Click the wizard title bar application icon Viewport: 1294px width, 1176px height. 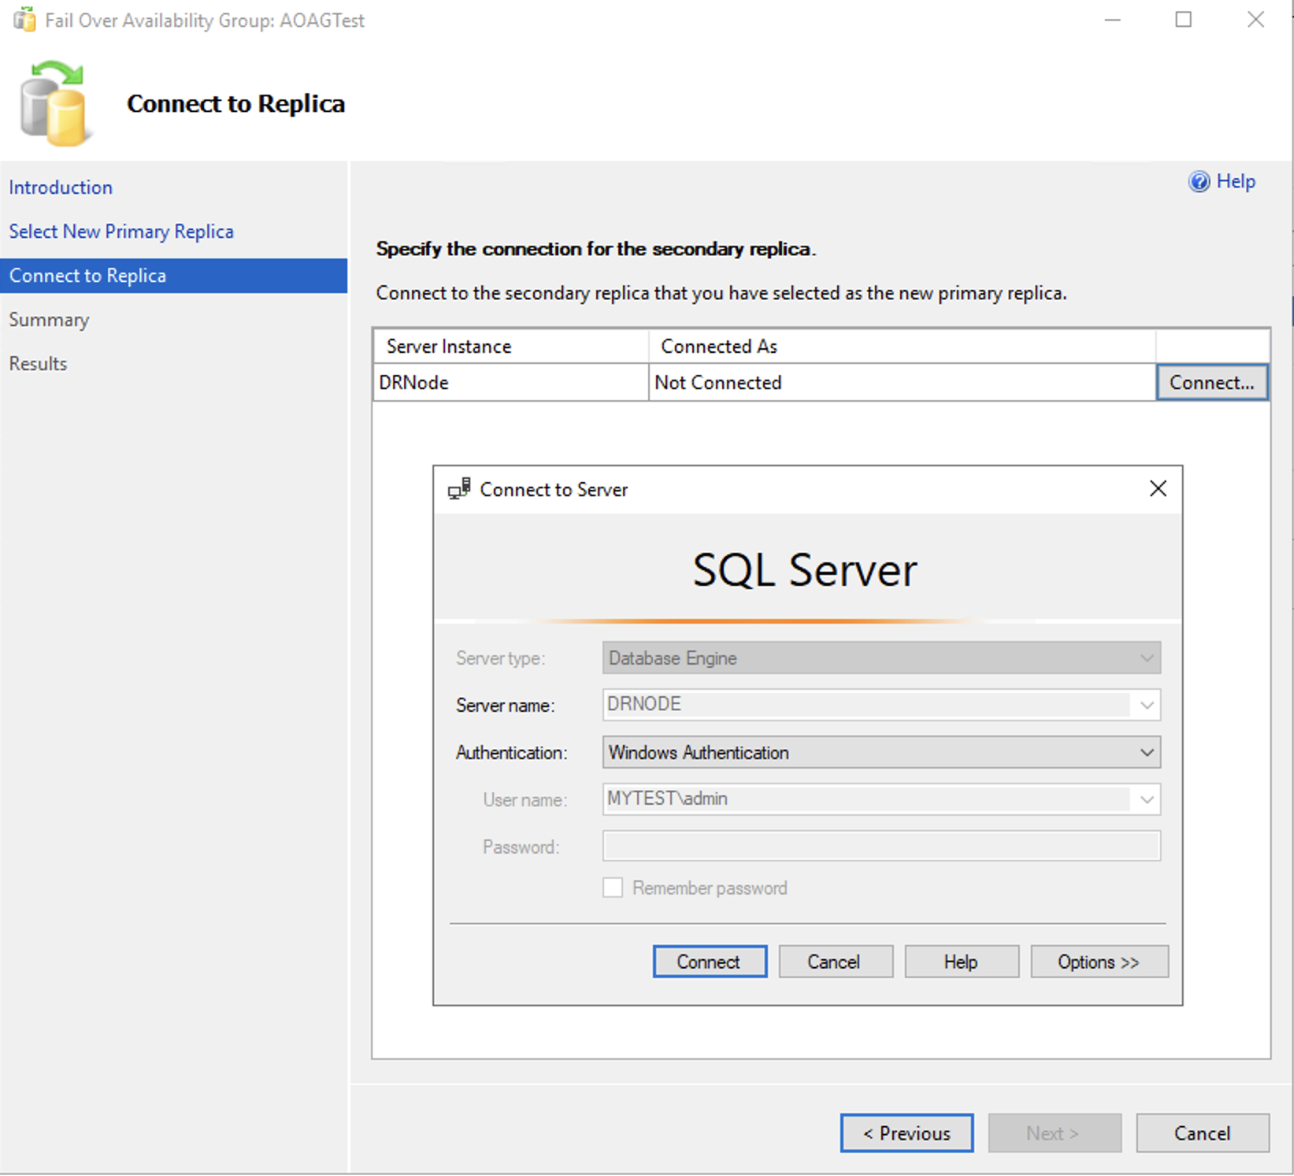22,19
